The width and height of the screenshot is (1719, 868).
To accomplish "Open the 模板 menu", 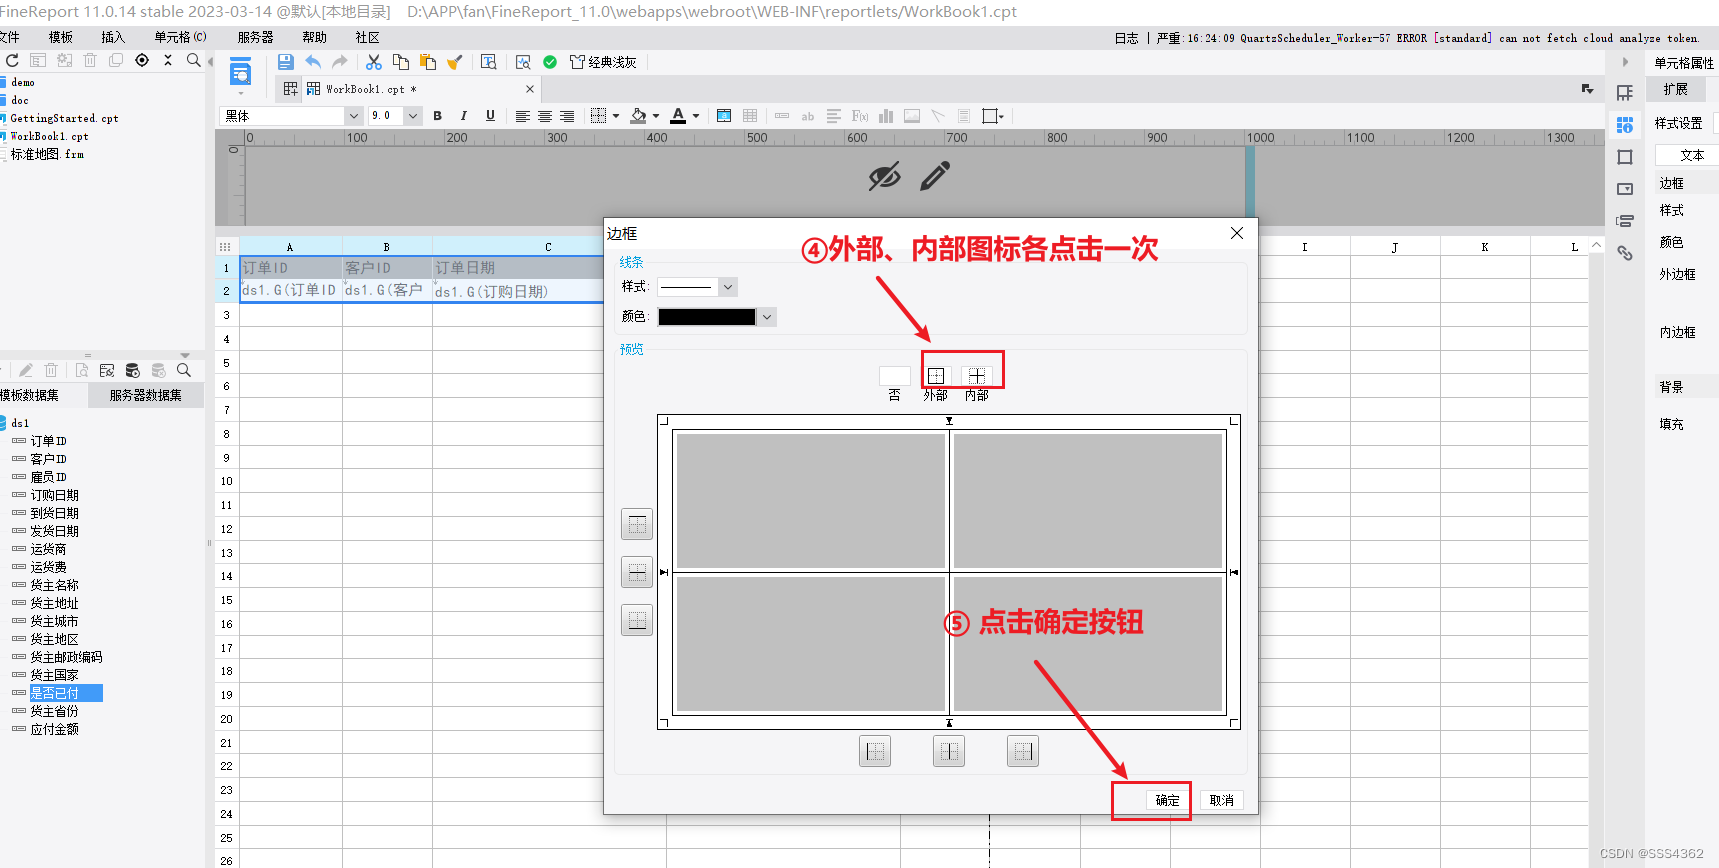I will [61, 37].
